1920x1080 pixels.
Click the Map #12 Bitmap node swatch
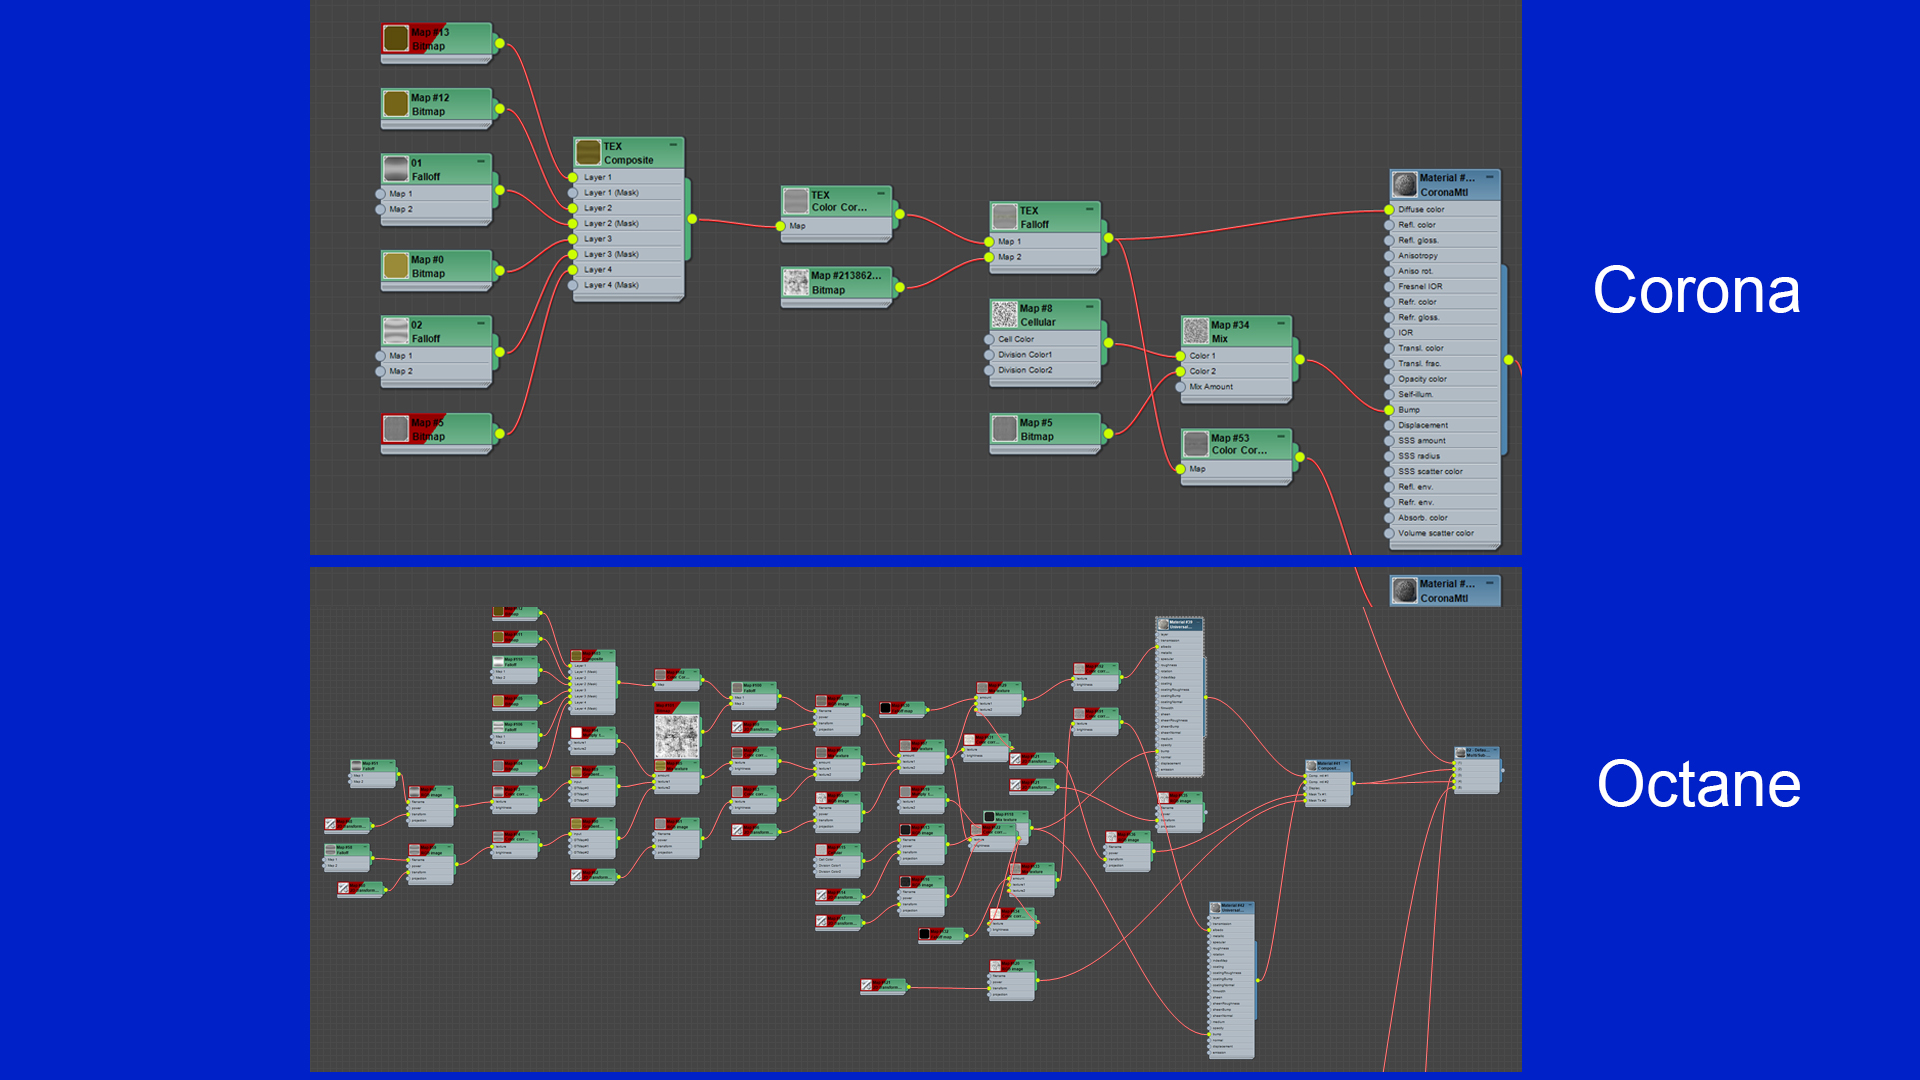tap(396, 104)
